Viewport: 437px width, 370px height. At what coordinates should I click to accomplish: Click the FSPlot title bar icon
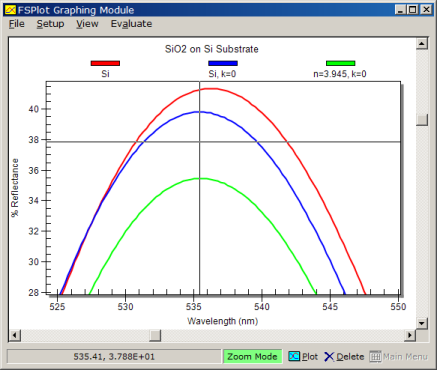pyautogui.click(x=10, y=10)
